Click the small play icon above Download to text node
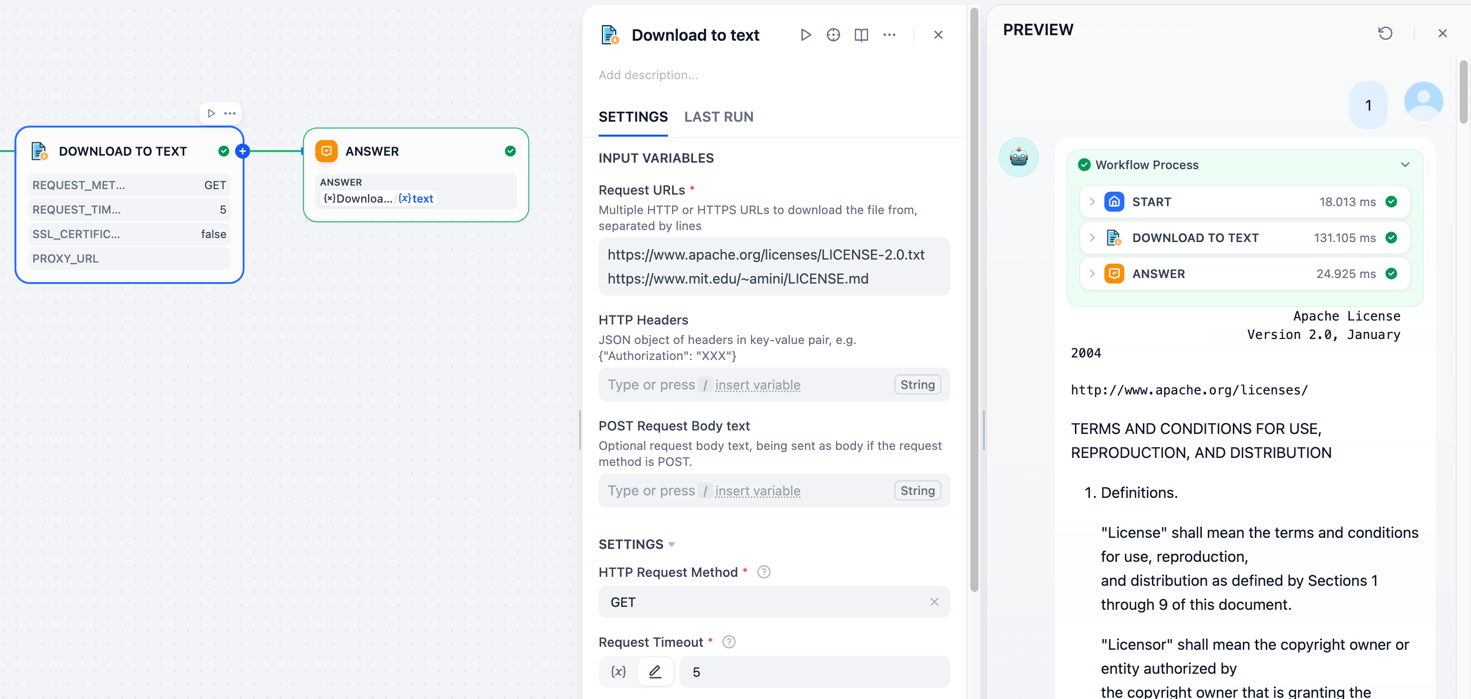Screen dimensions: 1471x699 click(211, 113)
